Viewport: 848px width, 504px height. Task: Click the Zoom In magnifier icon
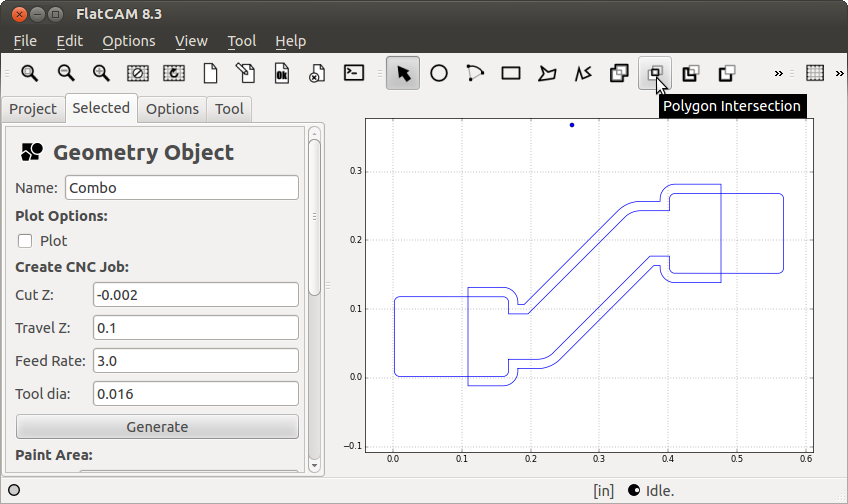101,73
